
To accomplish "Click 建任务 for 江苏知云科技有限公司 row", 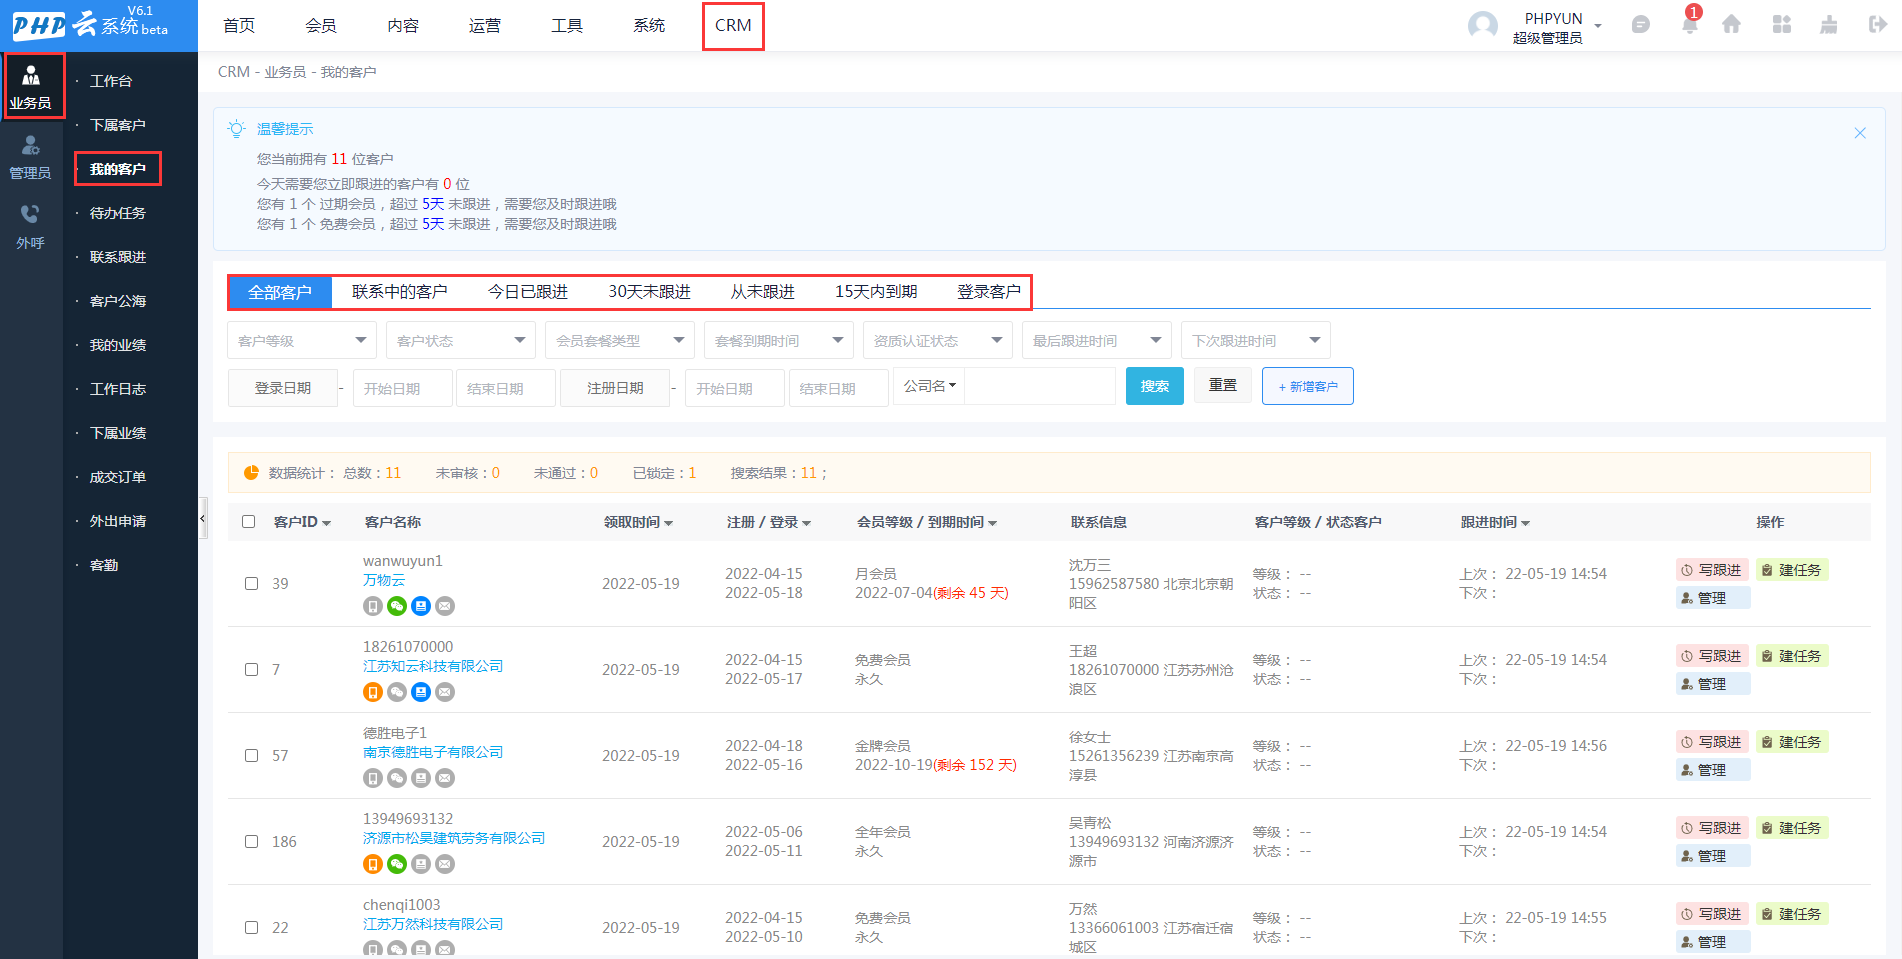I will (x=1792, y=656).
